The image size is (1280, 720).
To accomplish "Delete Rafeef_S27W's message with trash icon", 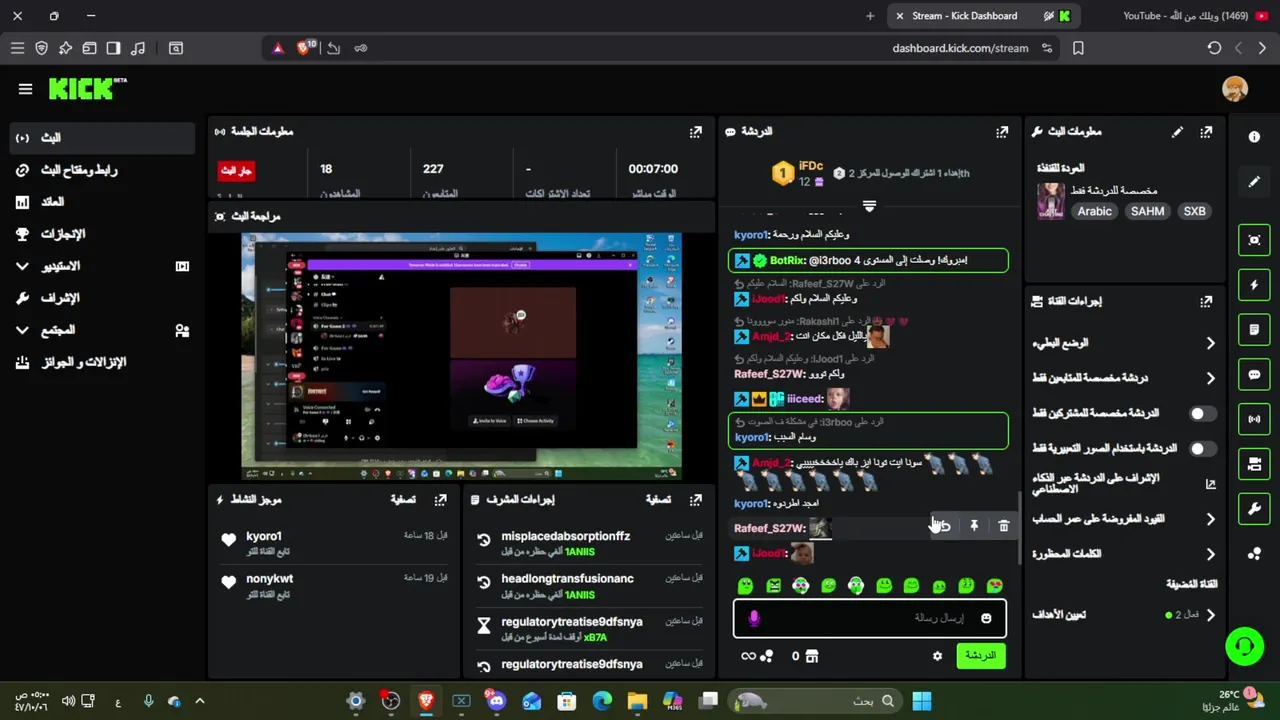I will click(1003, 525).
